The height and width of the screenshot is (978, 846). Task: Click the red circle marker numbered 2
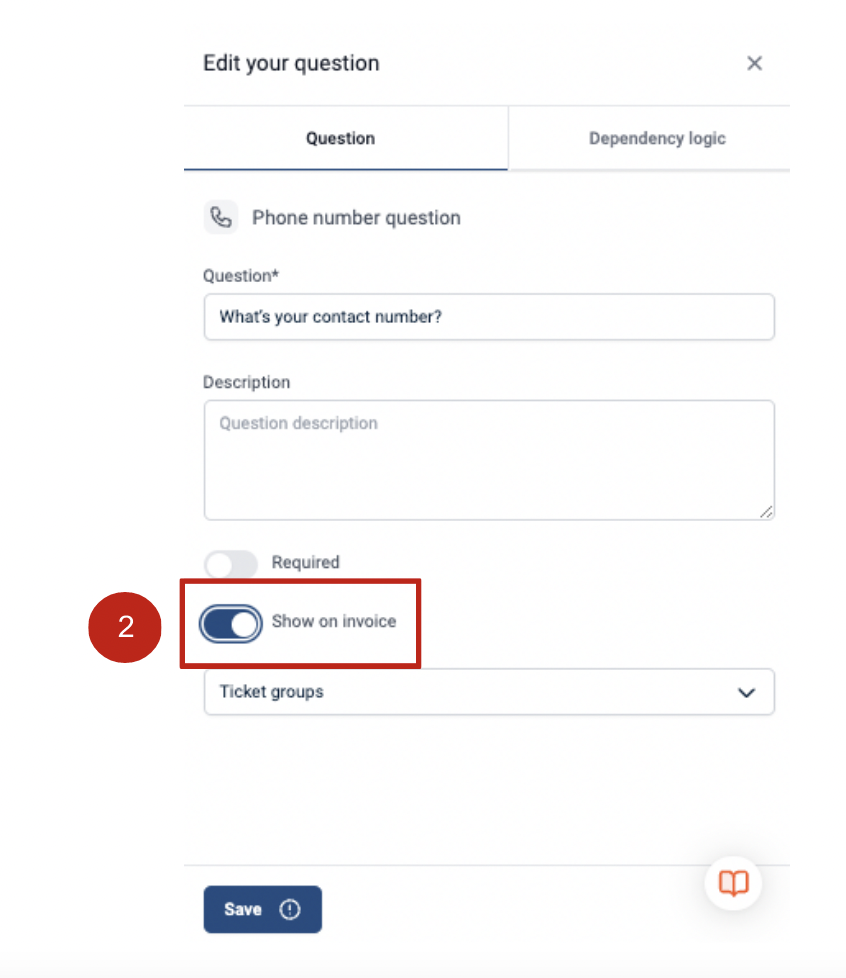click(124, 627)
